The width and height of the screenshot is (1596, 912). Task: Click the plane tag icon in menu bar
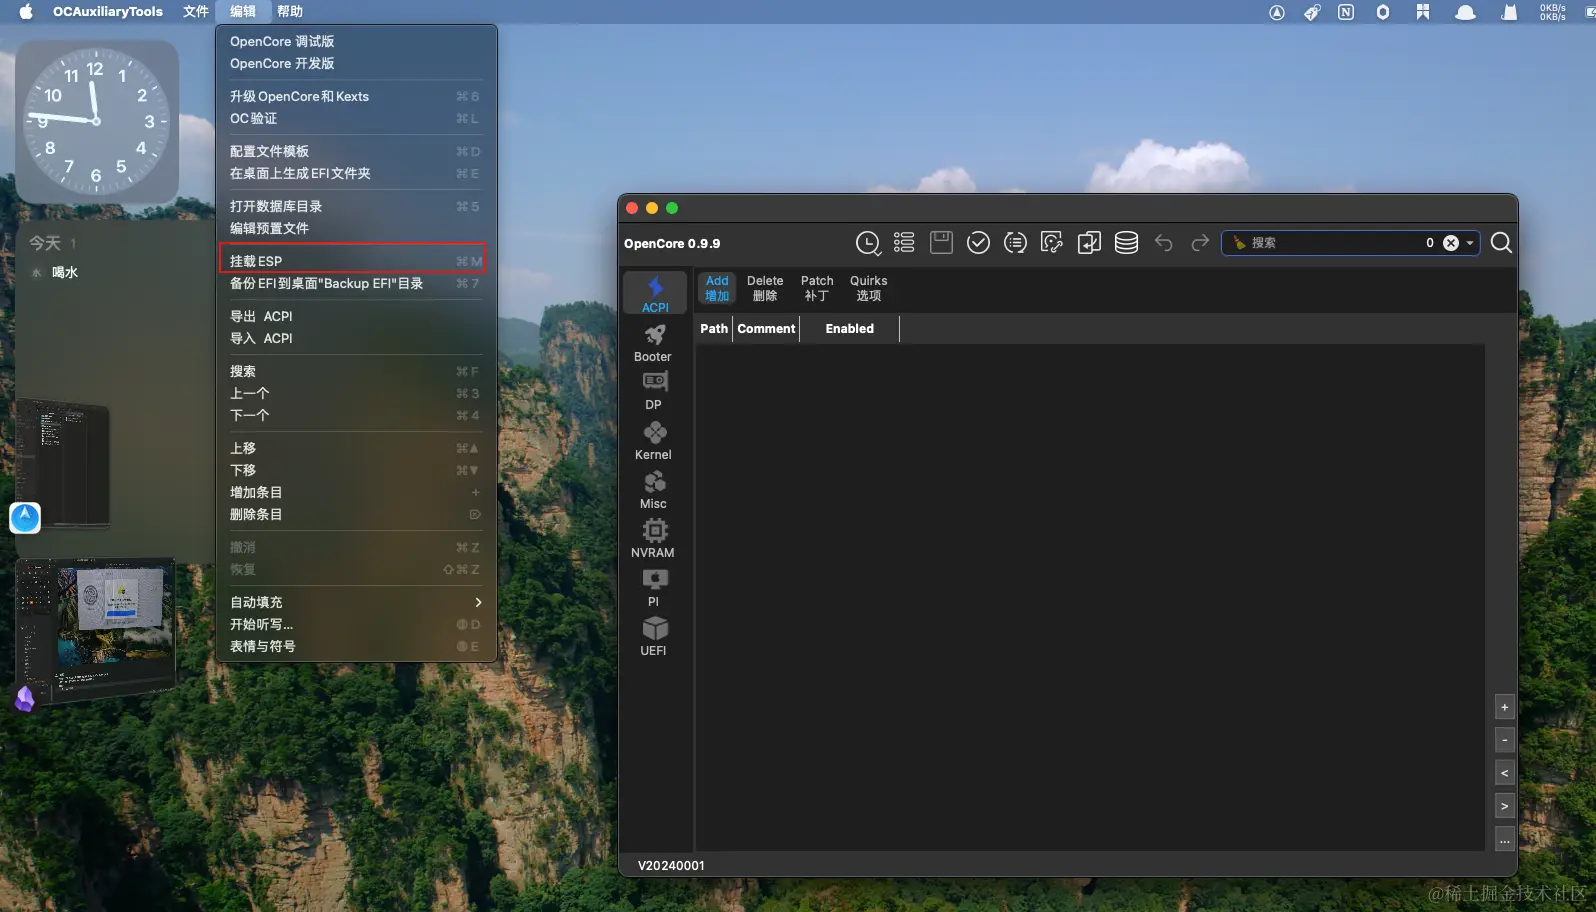pyautogui.click(x=1312, y=12)
